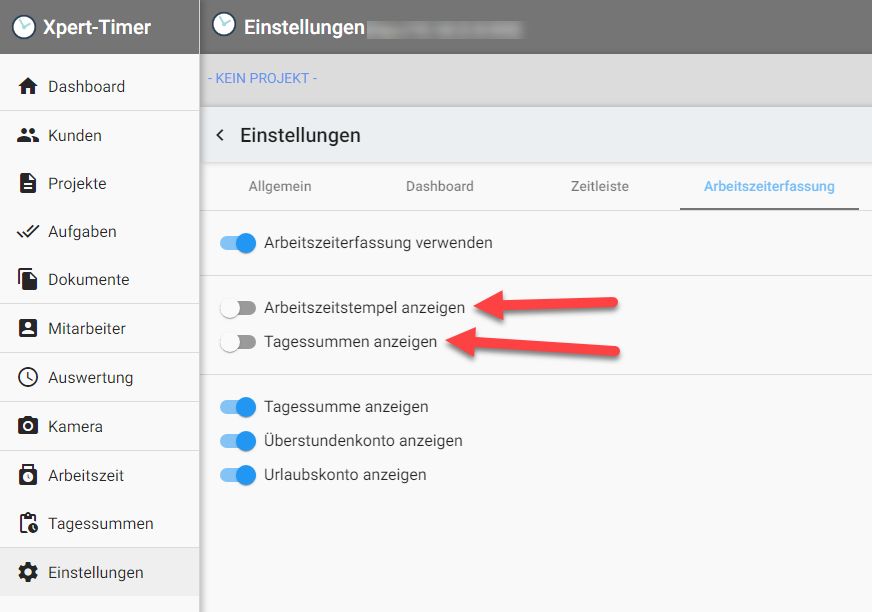
Task: Open the Zeitleiste tab
Action: [599, 187]
